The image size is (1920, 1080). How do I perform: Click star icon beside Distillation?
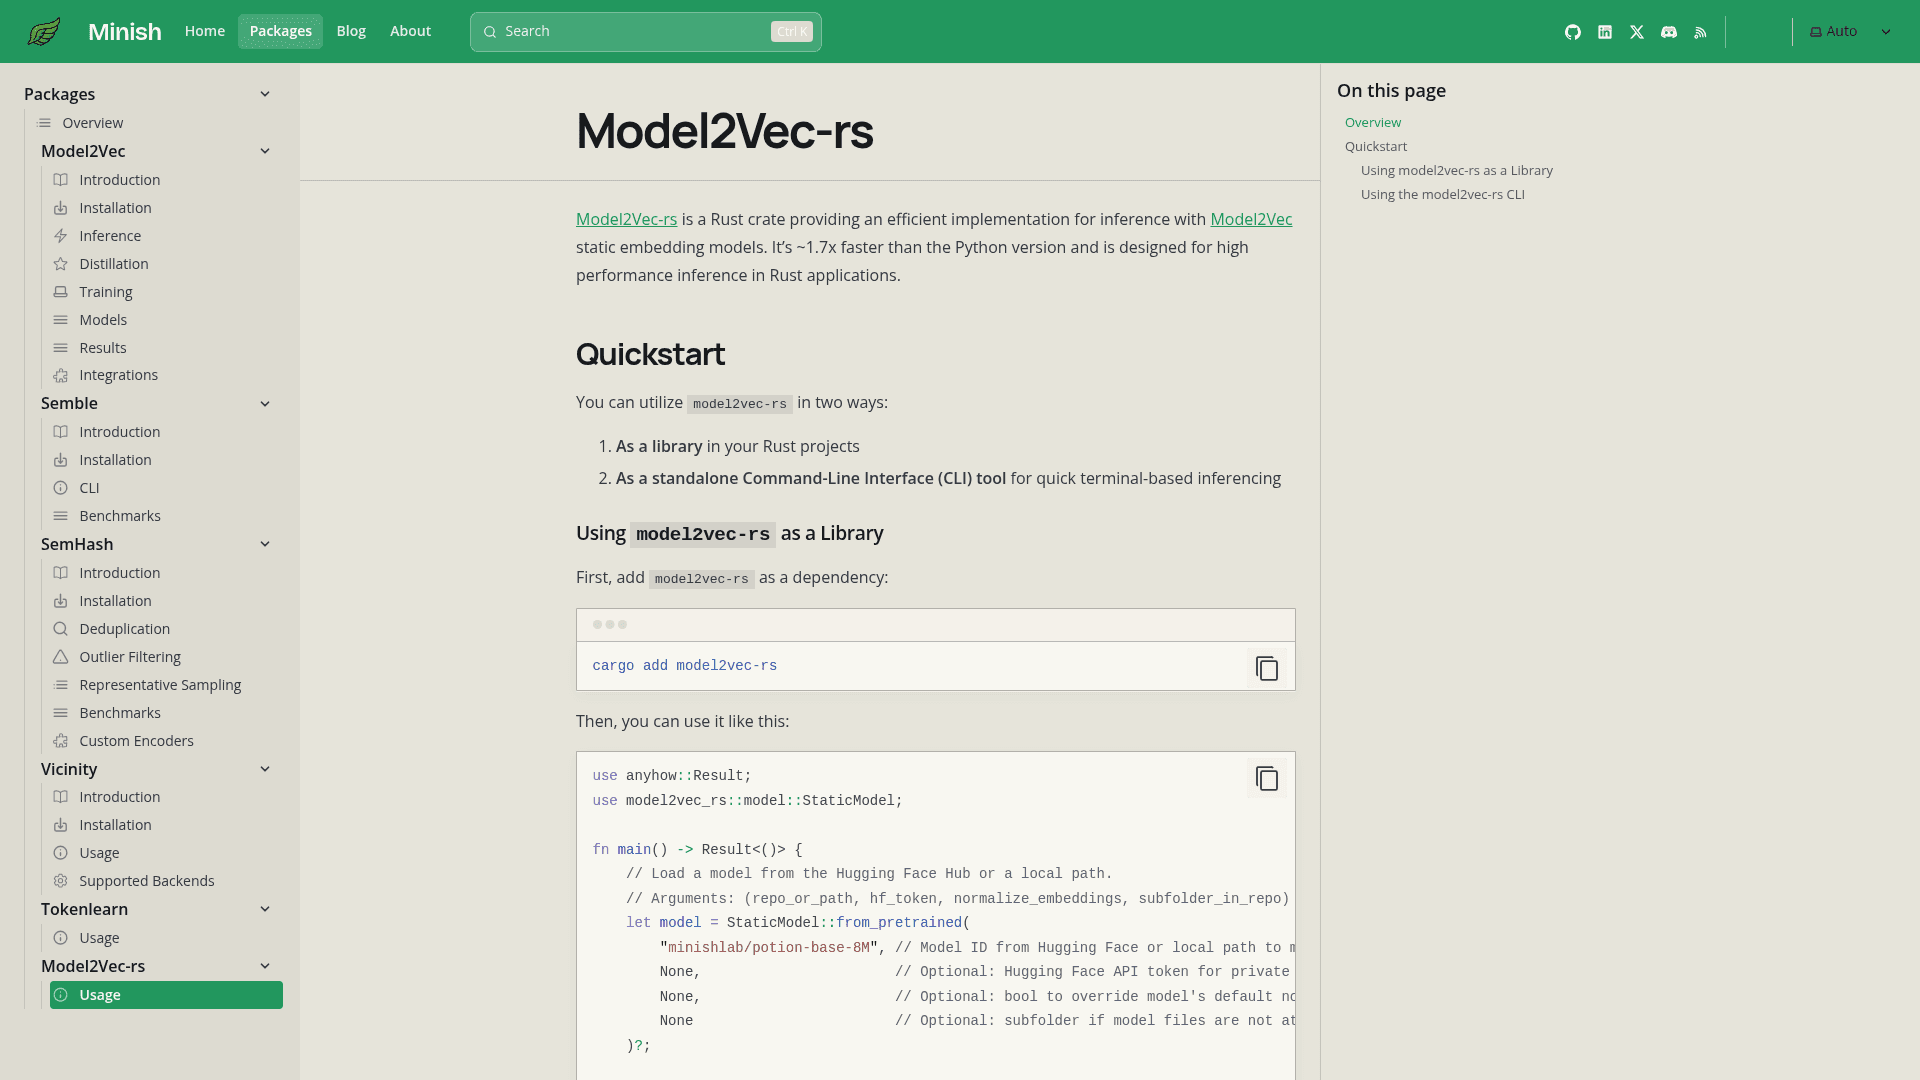pos(61,264)
